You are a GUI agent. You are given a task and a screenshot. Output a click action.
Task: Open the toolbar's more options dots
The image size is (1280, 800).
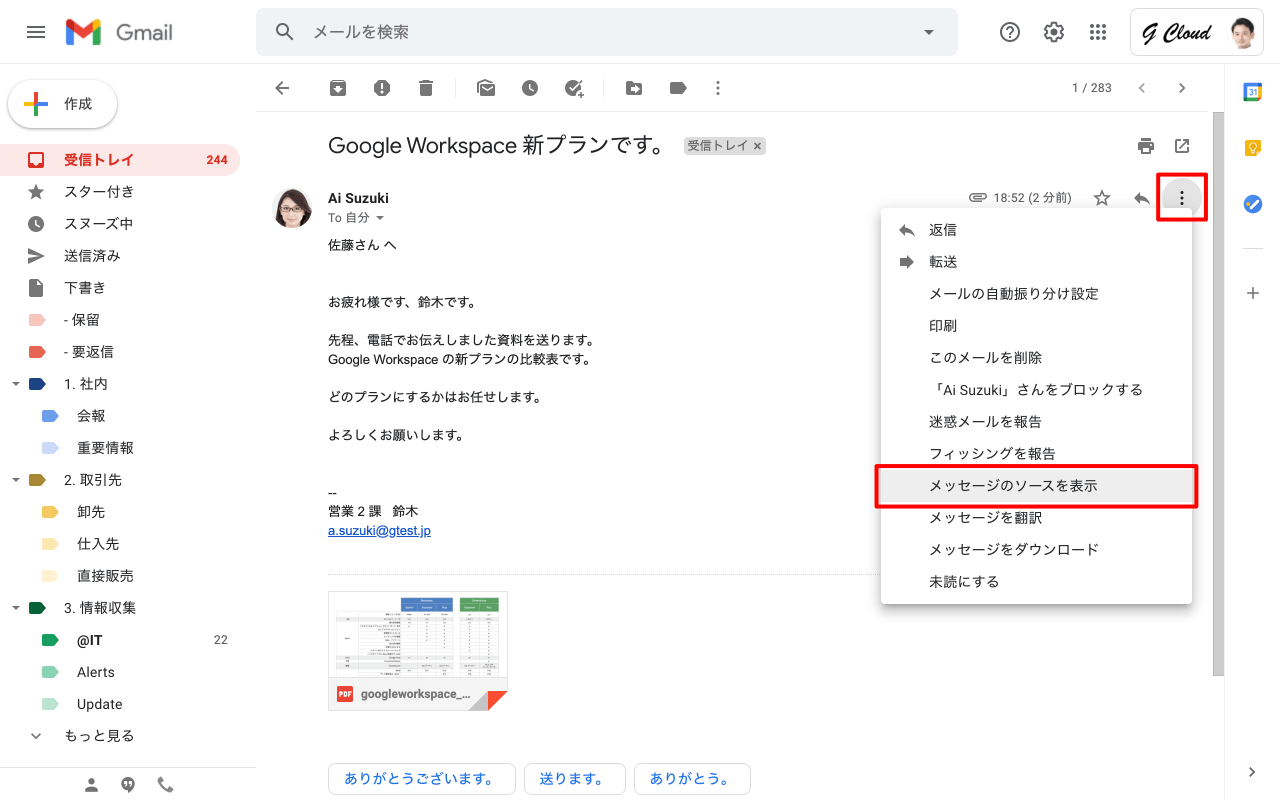pyautogui.click(x=718, y=88)
